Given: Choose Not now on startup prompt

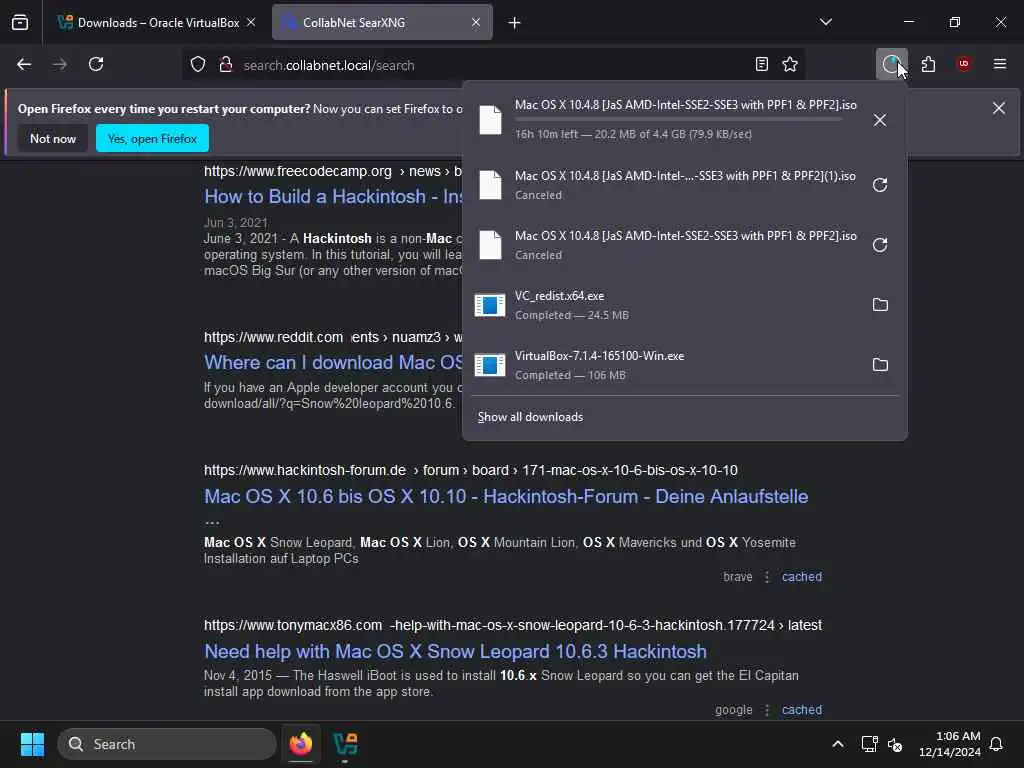Looking at the screenshot, I should (53, 138).
